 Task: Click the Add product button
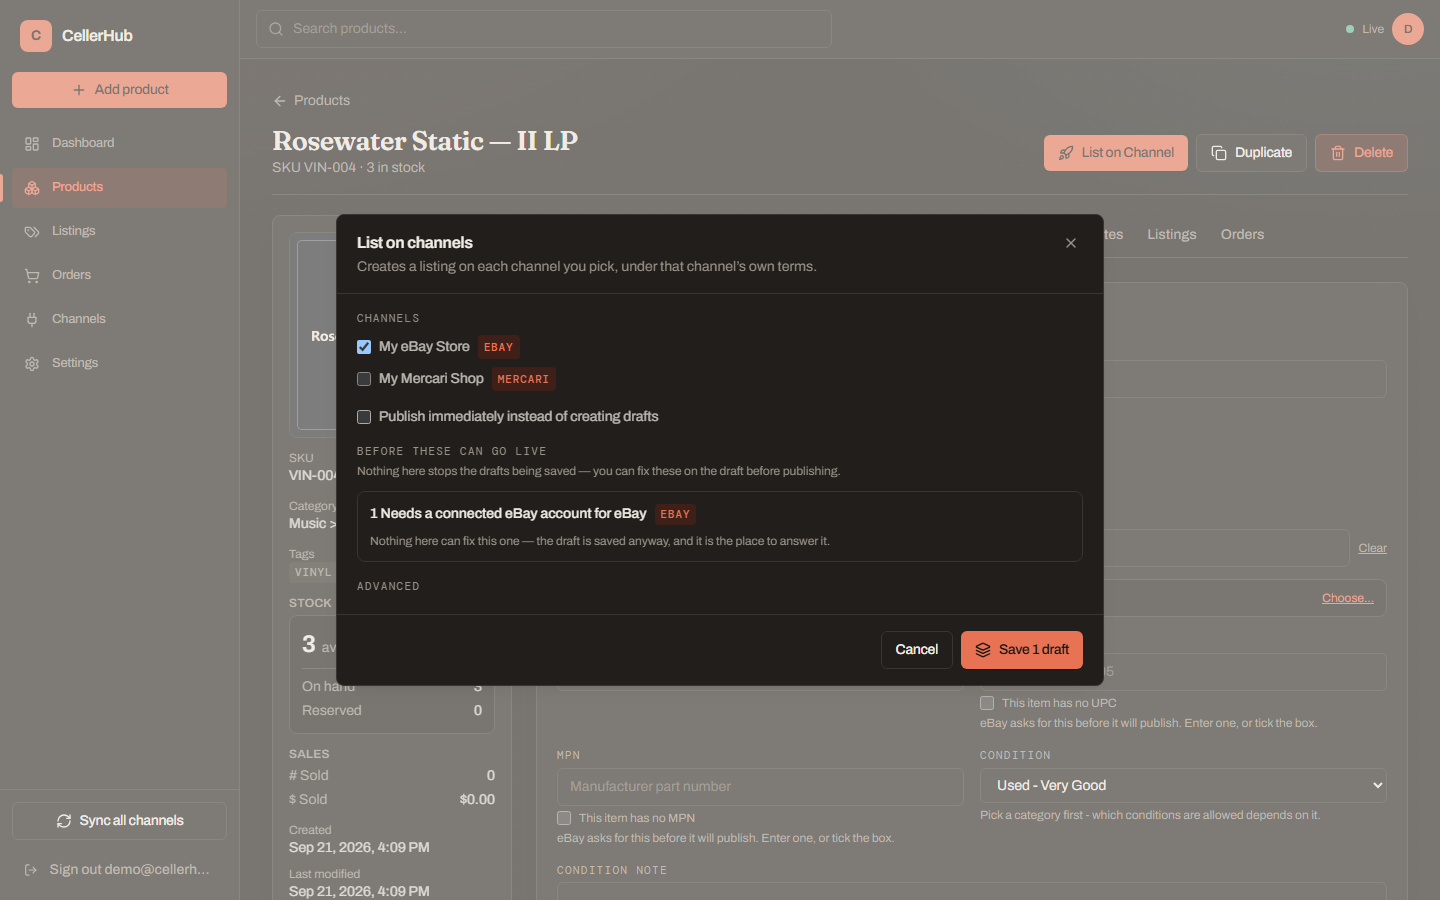coord(119,90)
